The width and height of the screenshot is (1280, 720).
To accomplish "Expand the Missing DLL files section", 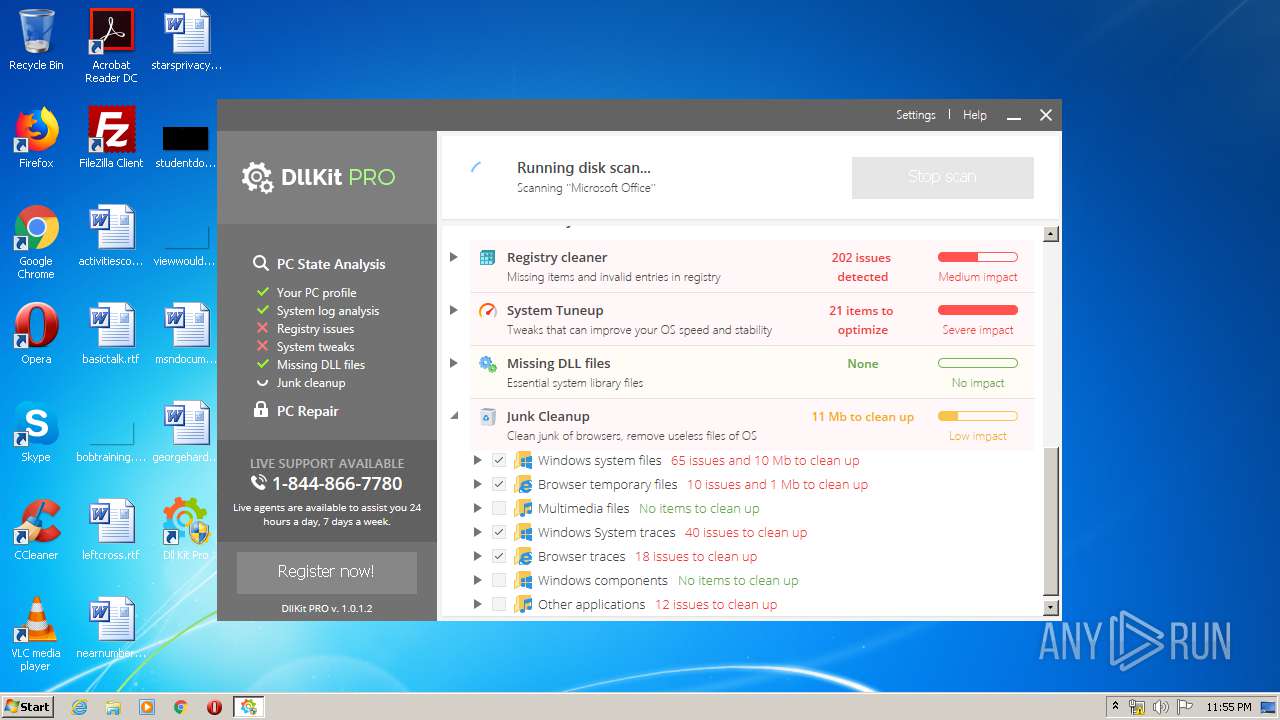I will (x=453, y=364).
